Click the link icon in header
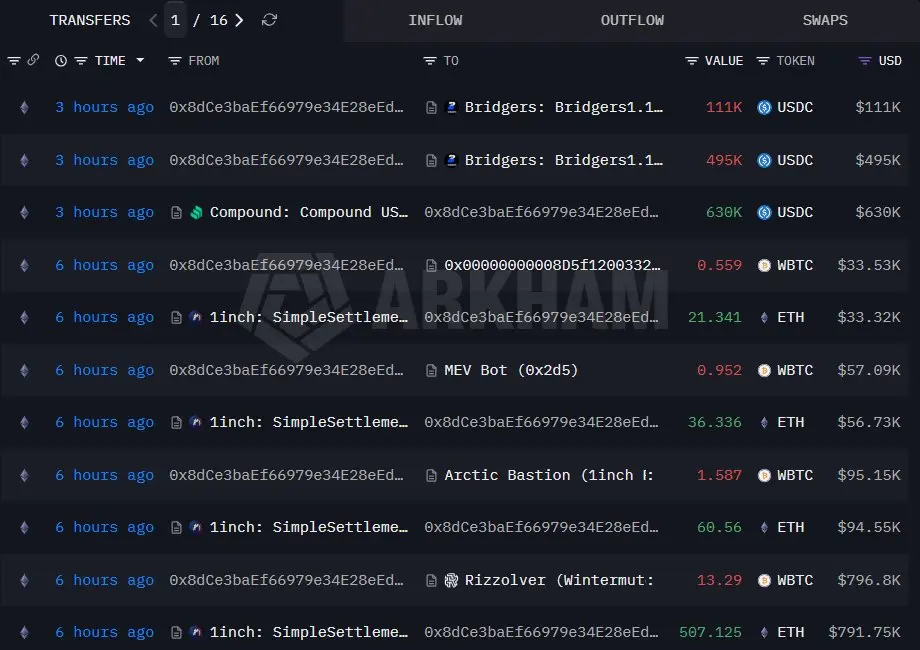 click(x=33, y=60)
